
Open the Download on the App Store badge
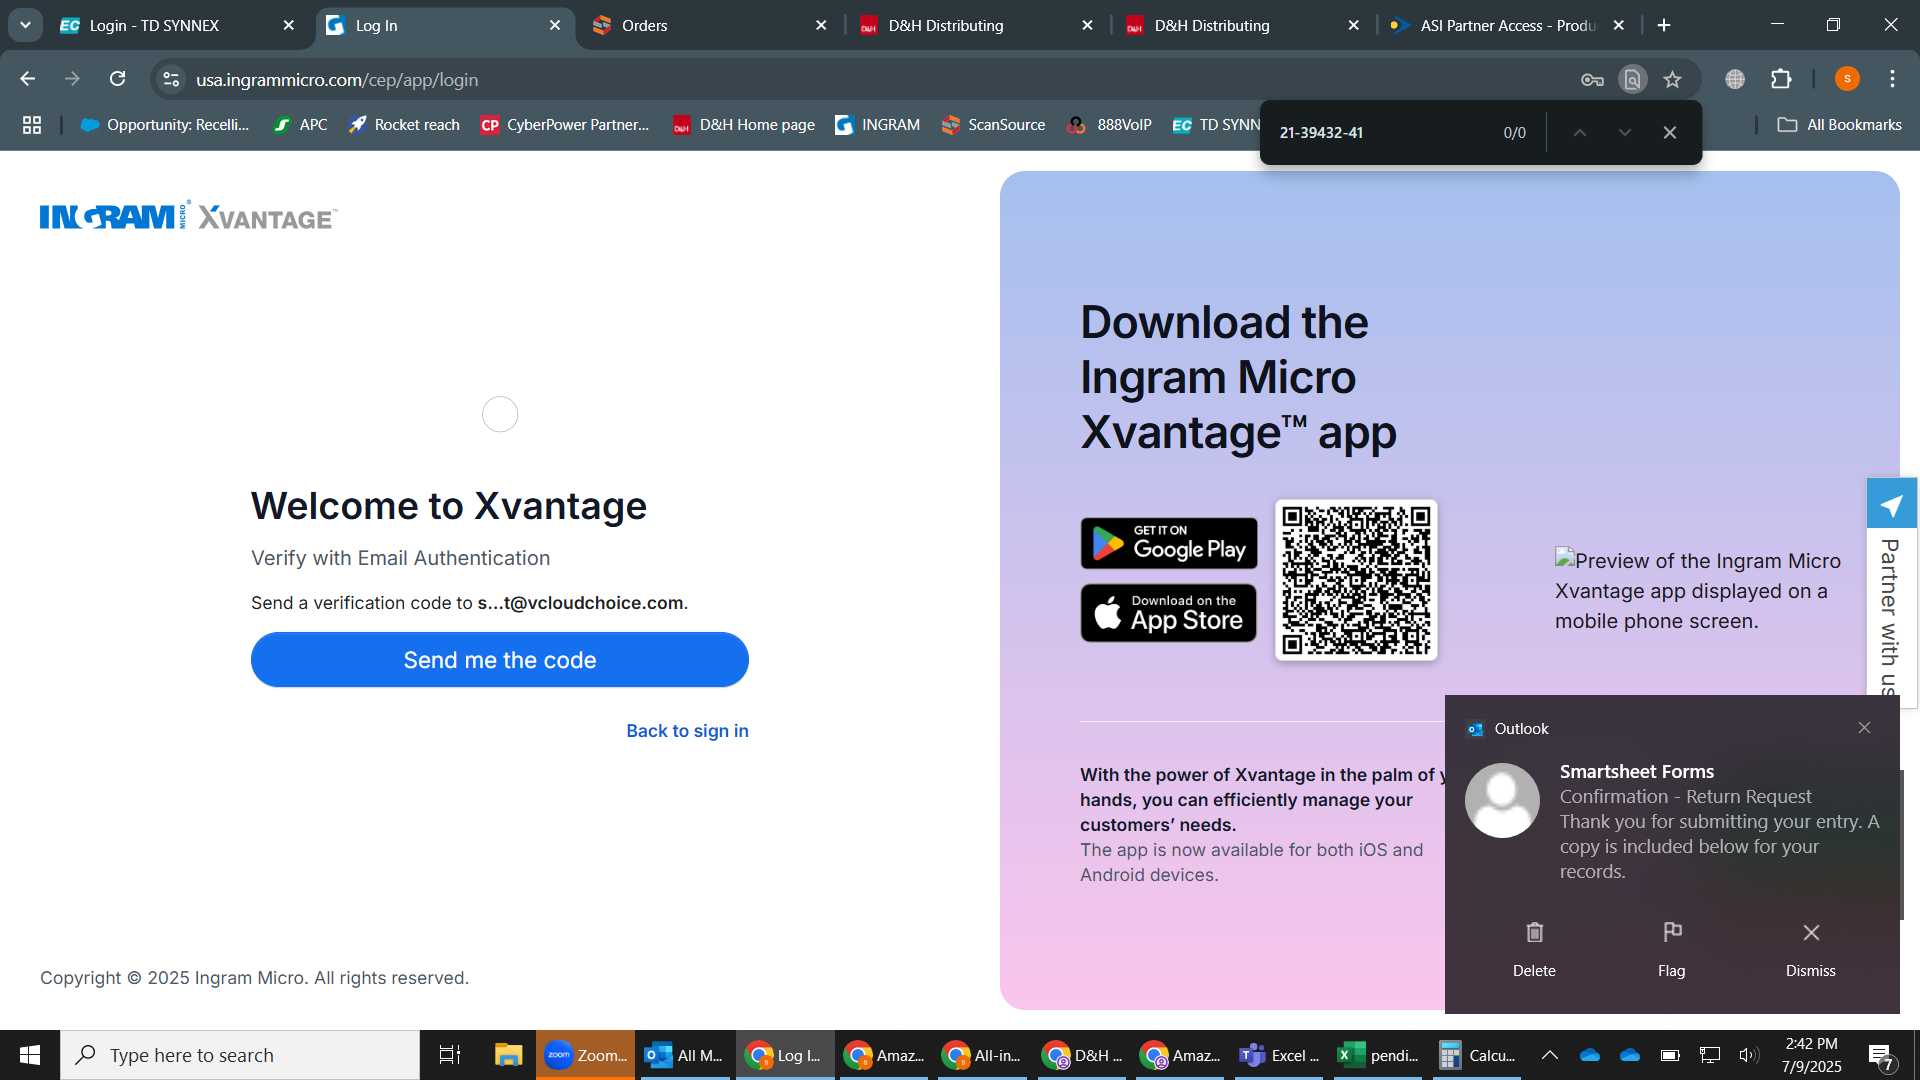[x=1169, y=613]
